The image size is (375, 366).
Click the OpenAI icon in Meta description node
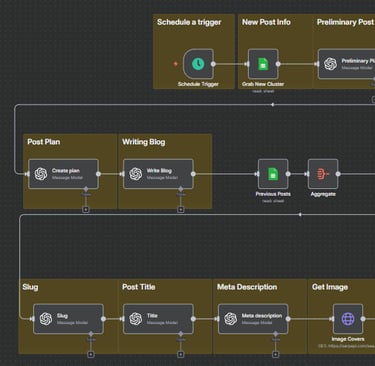[x=231, y=319]
